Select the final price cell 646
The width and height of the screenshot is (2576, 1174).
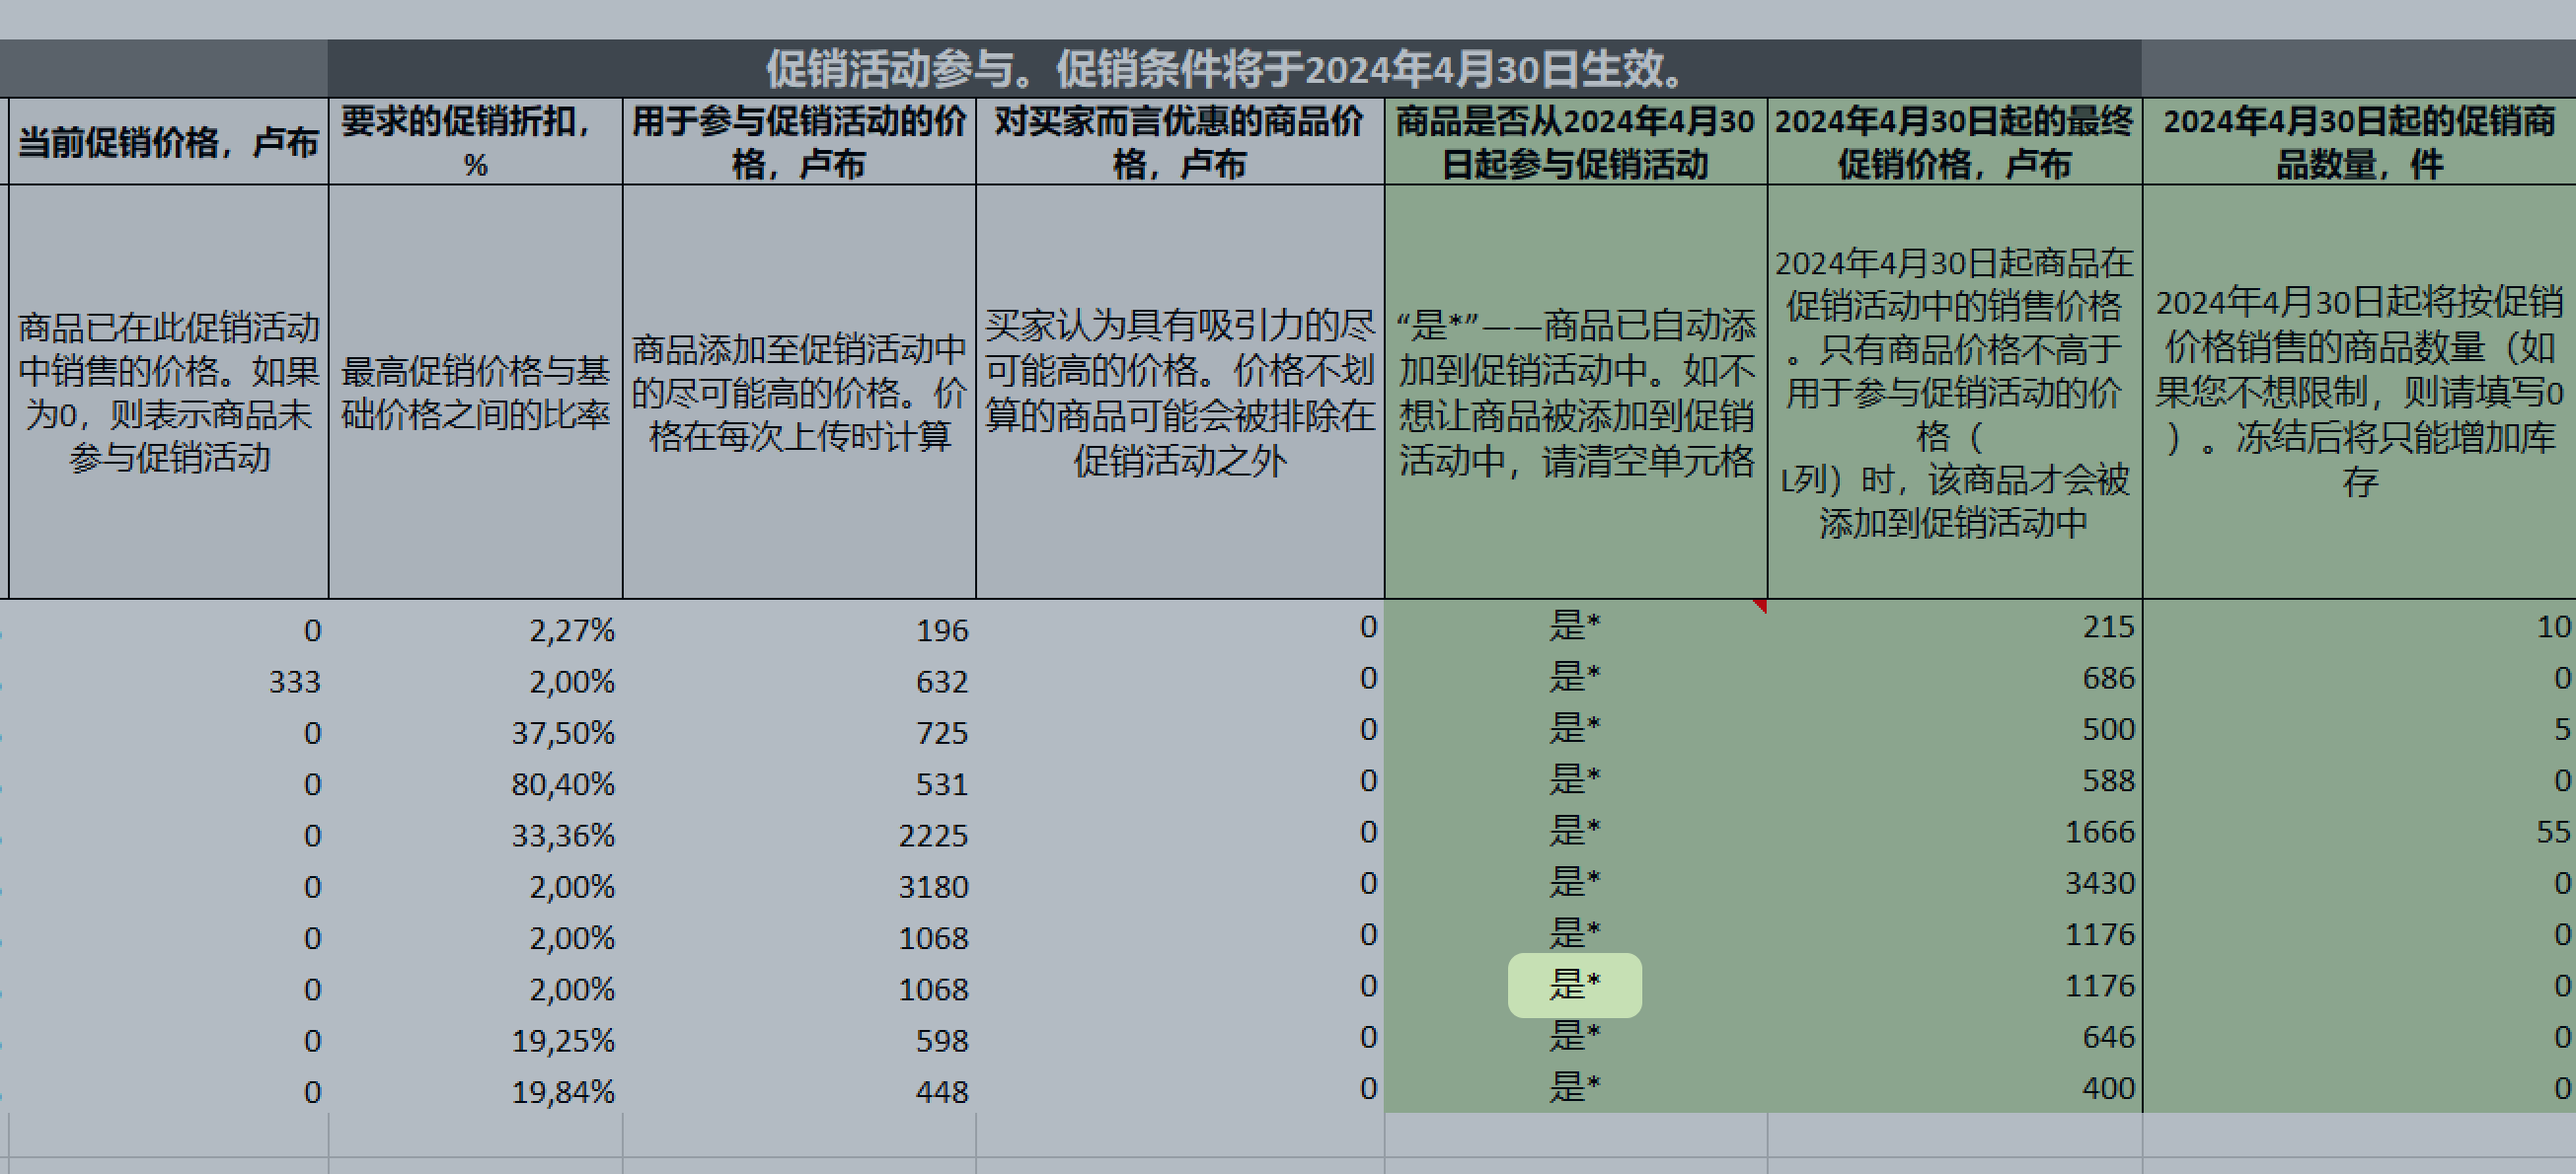point(1955,1037)
